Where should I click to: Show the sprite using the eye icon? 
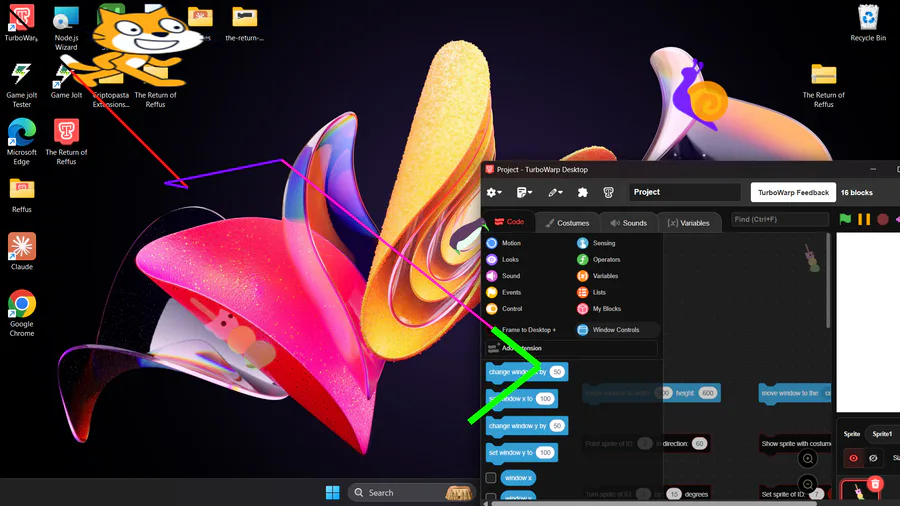click(854, 458)
